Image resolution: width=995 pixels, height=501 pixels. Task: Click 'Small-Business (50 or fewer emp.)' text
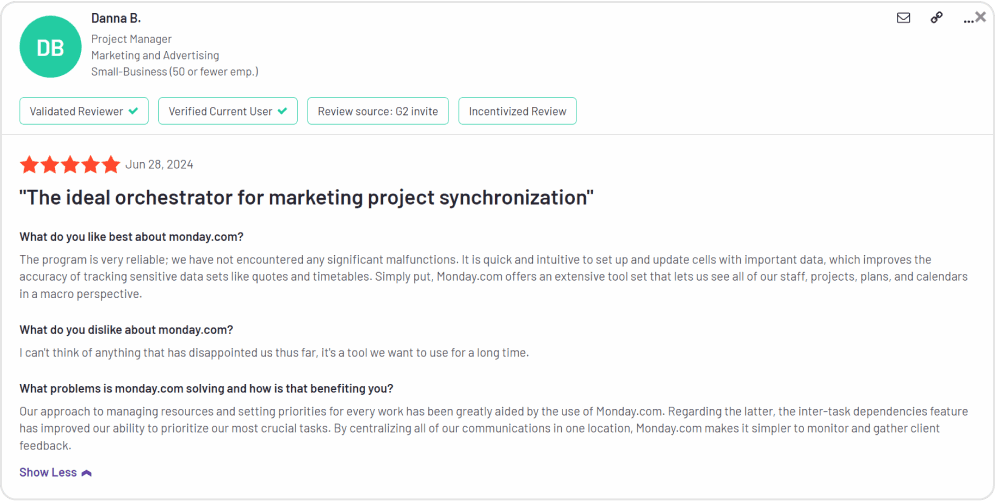(x=175, y=72)
